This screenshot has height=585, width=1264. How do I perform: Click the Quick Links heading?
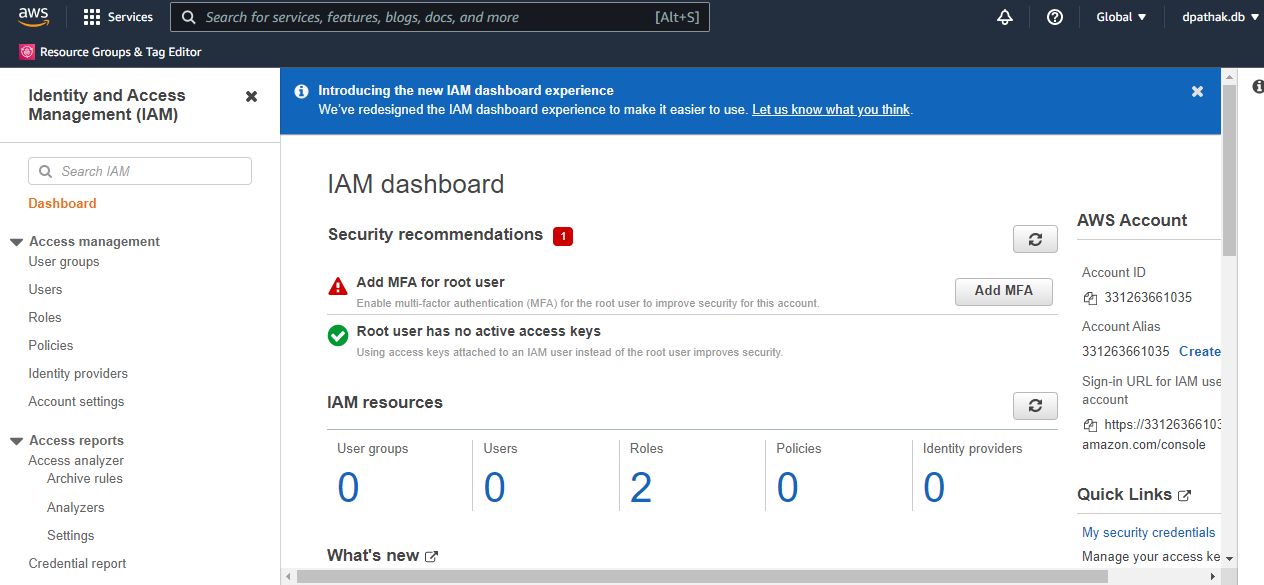pos(1124,495)
